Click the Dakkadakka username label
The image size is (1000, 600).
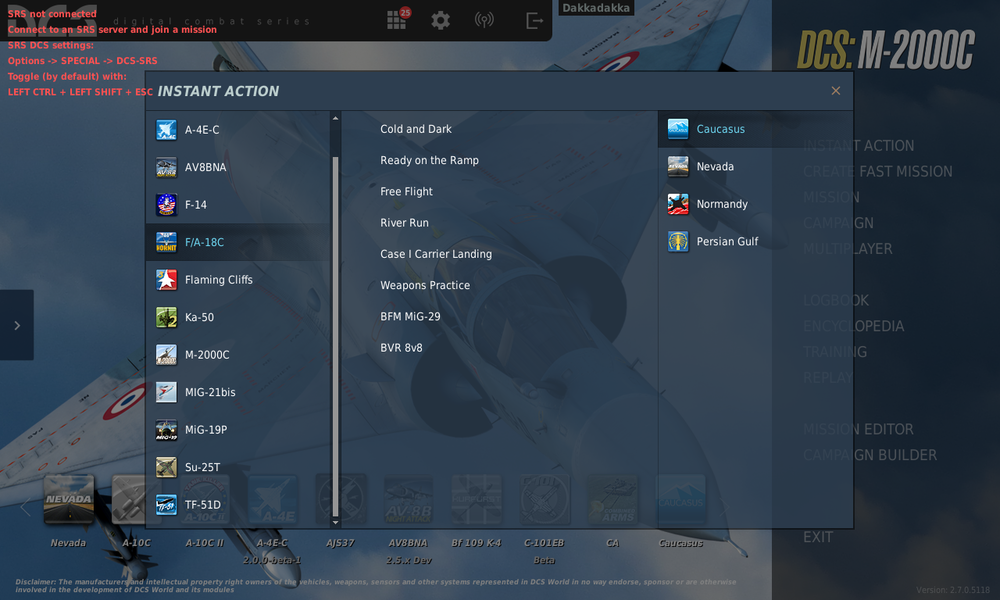click(596, 8)
